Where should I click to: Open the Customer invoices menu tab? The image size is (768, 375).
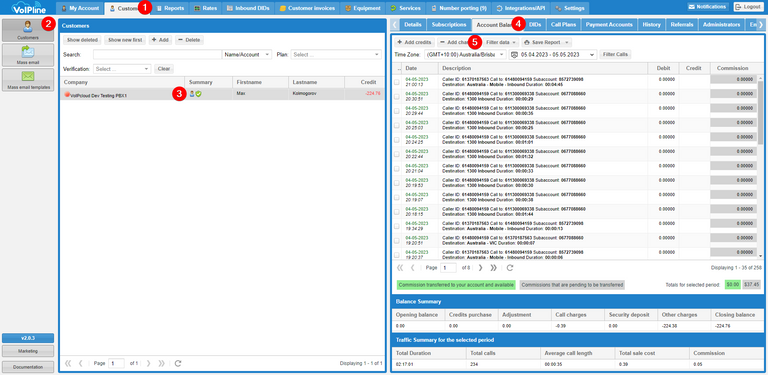[307, 8]
